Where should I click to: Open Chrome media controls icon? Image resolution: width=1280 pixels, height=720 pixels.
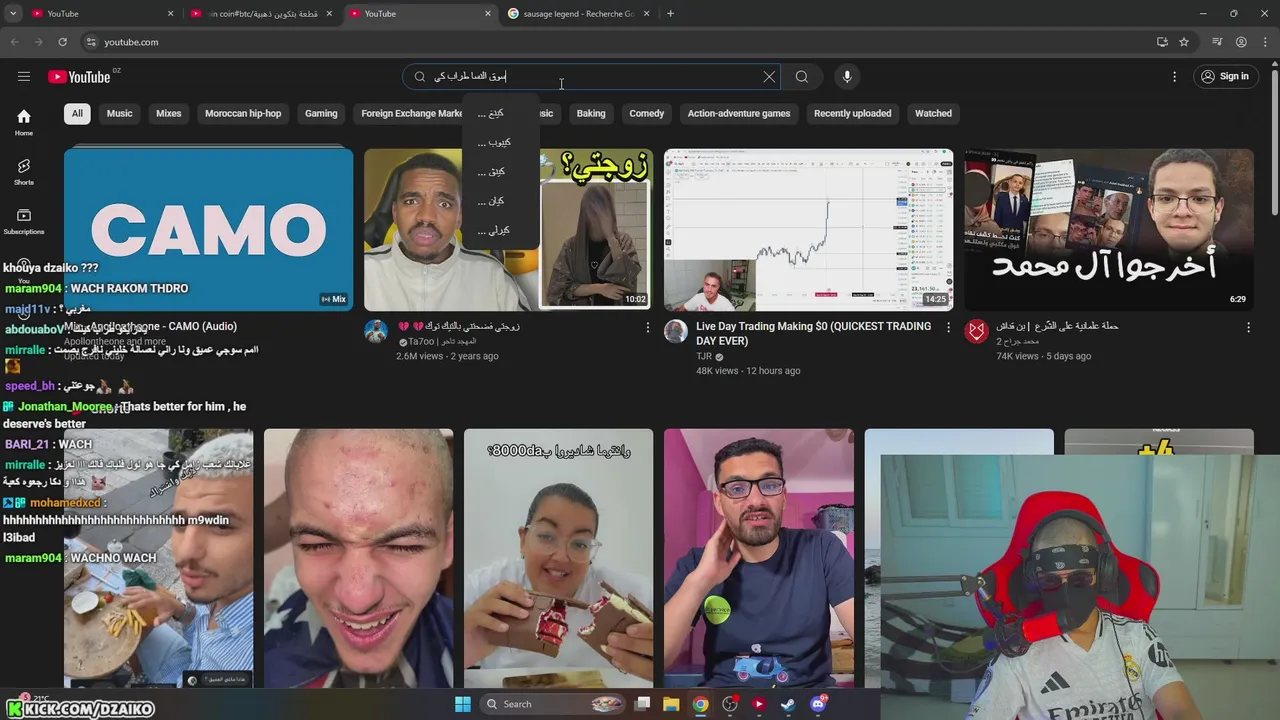(1217, 42)
